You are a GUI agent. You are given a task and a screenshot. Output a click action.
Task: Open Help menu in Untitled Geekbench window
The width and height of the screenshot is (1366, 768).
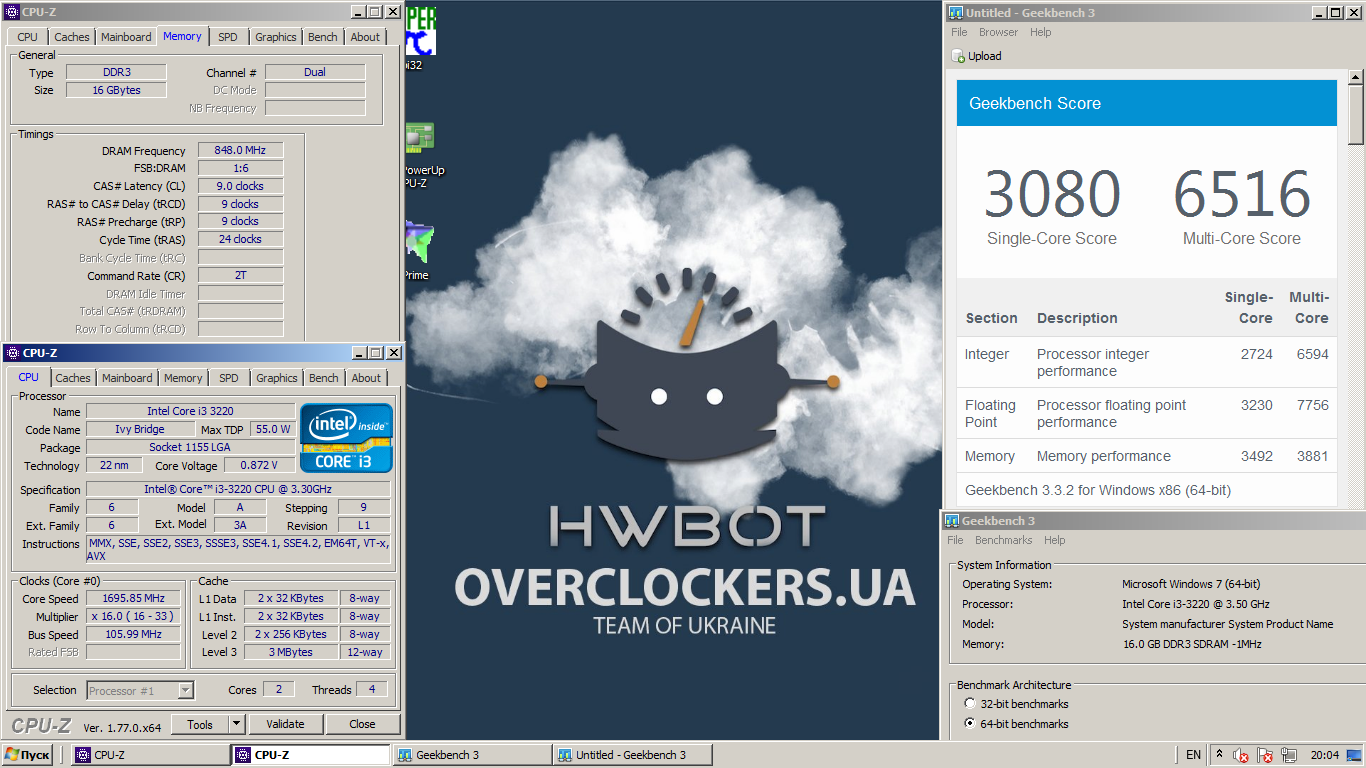pyautogui.click(x=1041, y=32)
